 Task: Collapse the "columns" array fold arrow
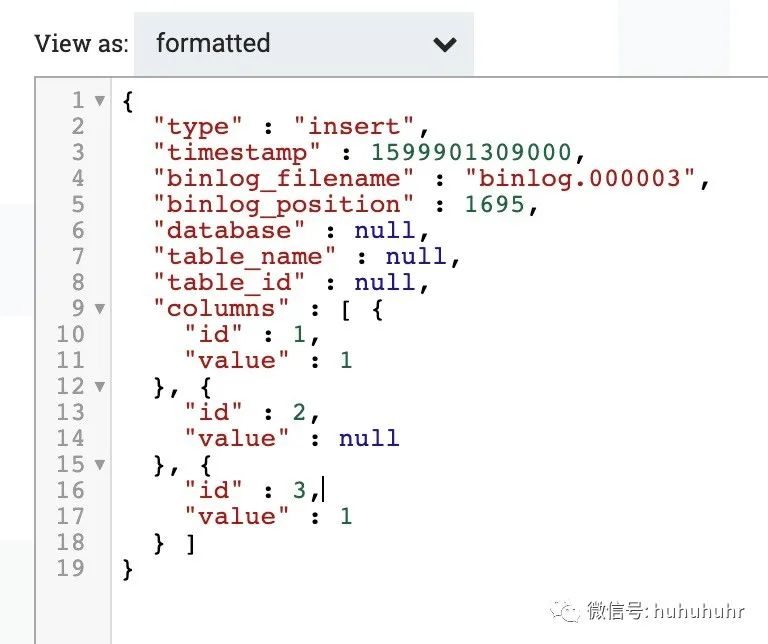[99, 308]
